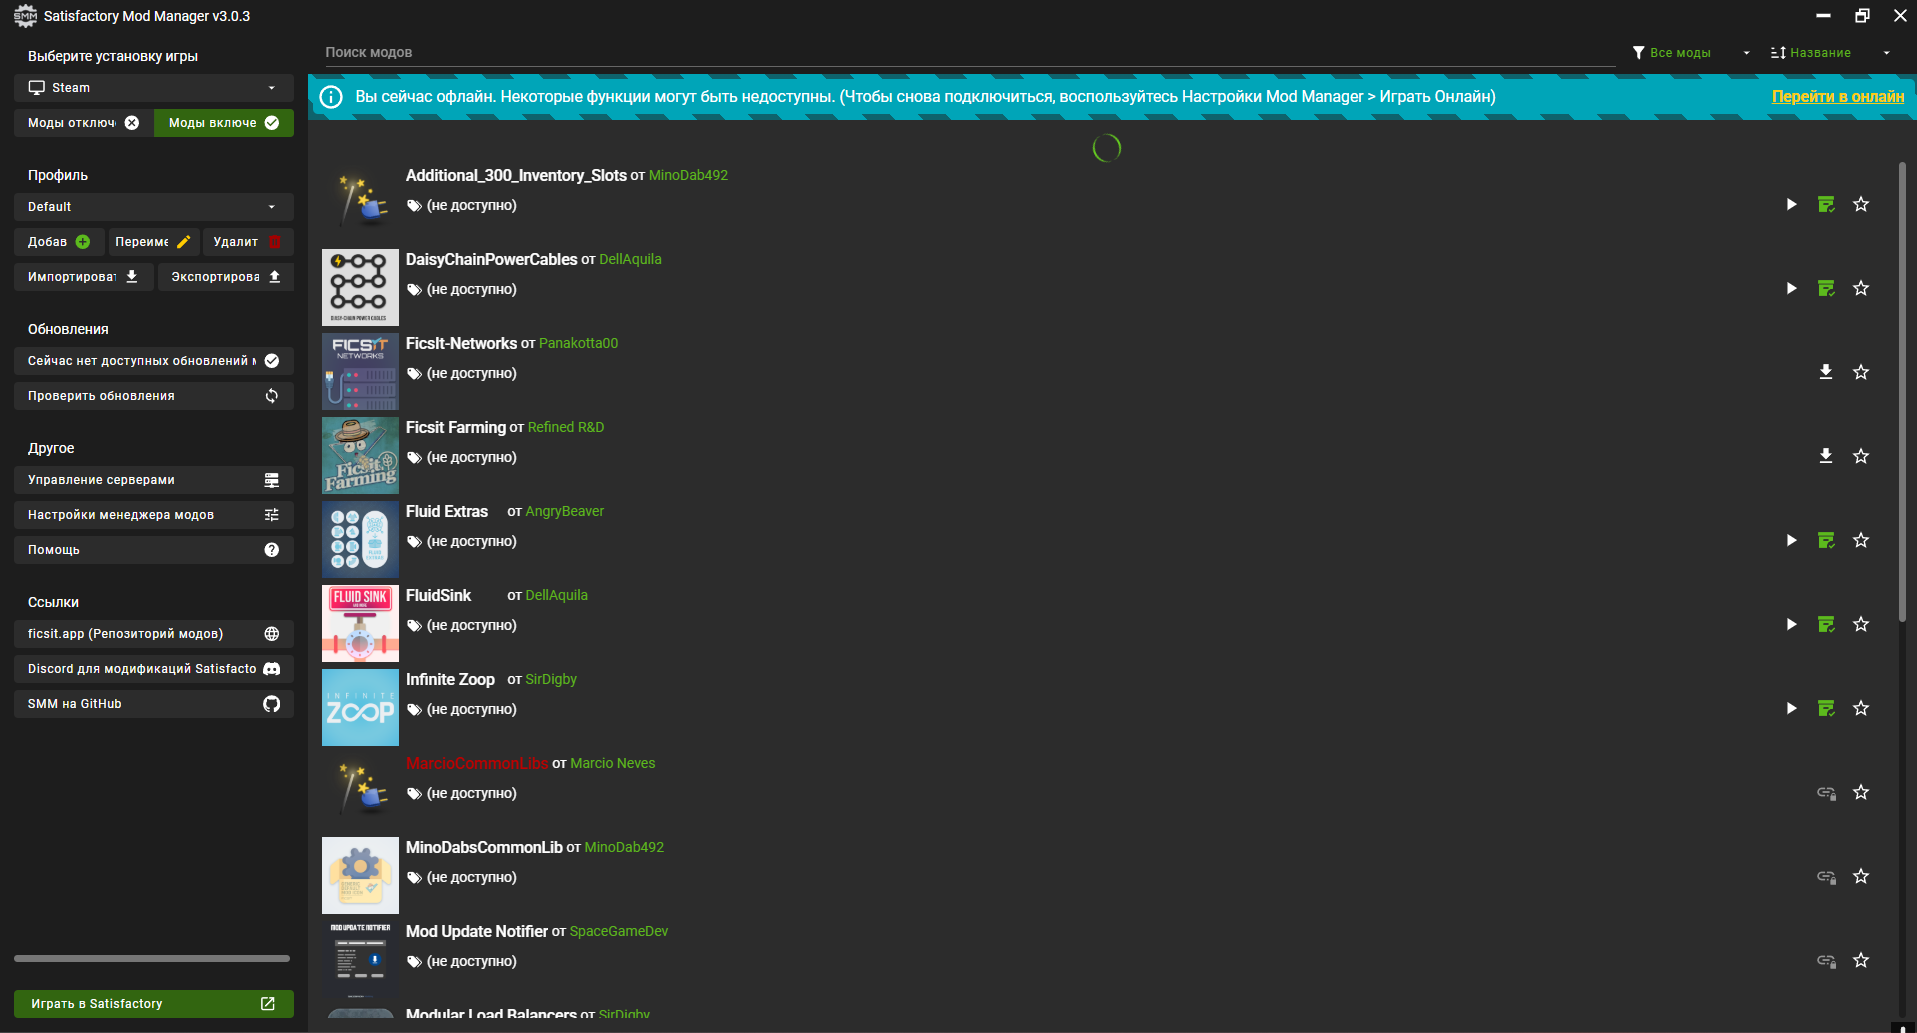The image size is (1917, 1033).
Task: Toggle enable arrow for FluidSink
Action: coord(1791,624)
